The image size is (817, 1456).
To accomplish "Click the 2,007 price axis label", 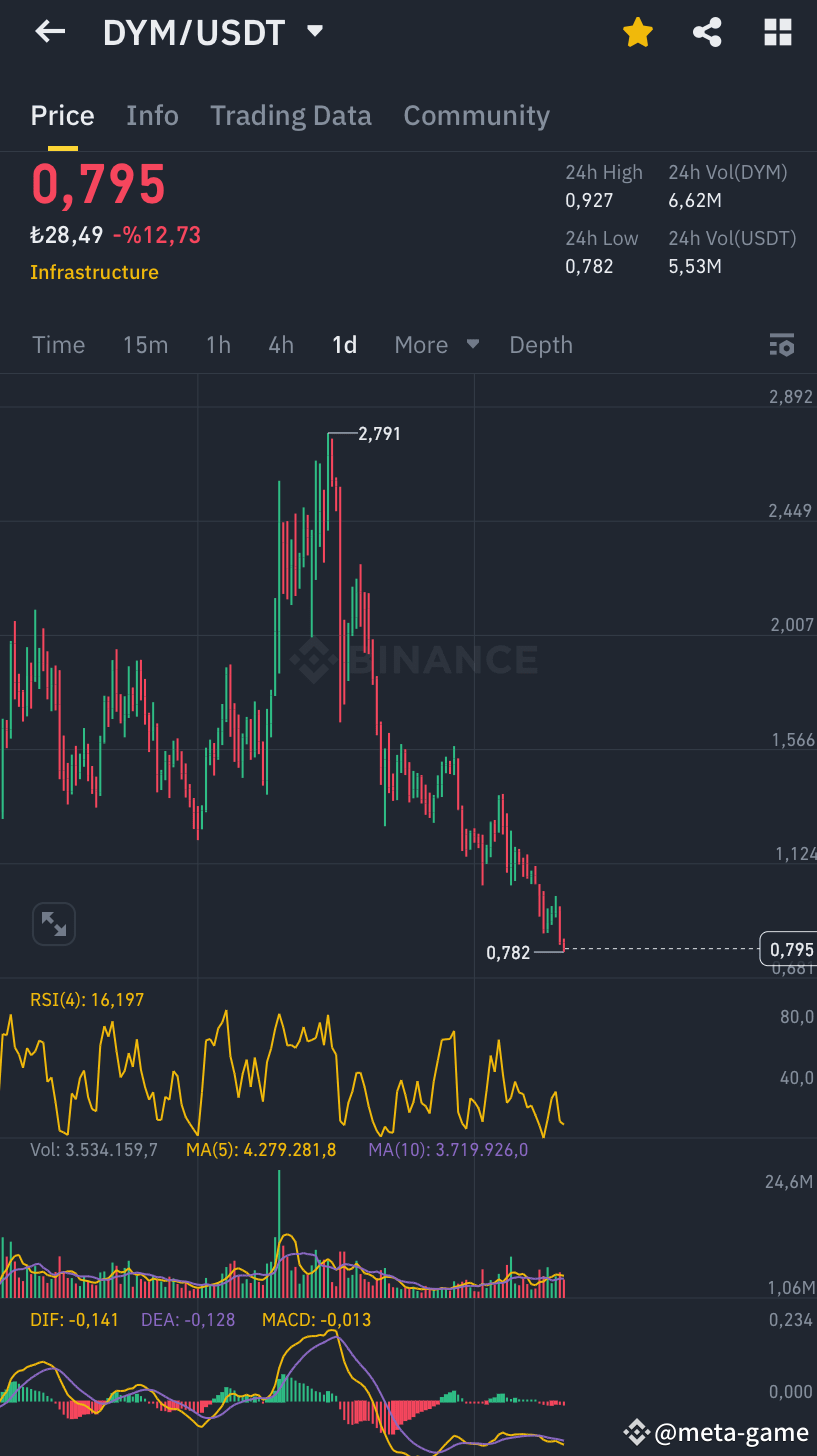I will [x=791, y=625].
